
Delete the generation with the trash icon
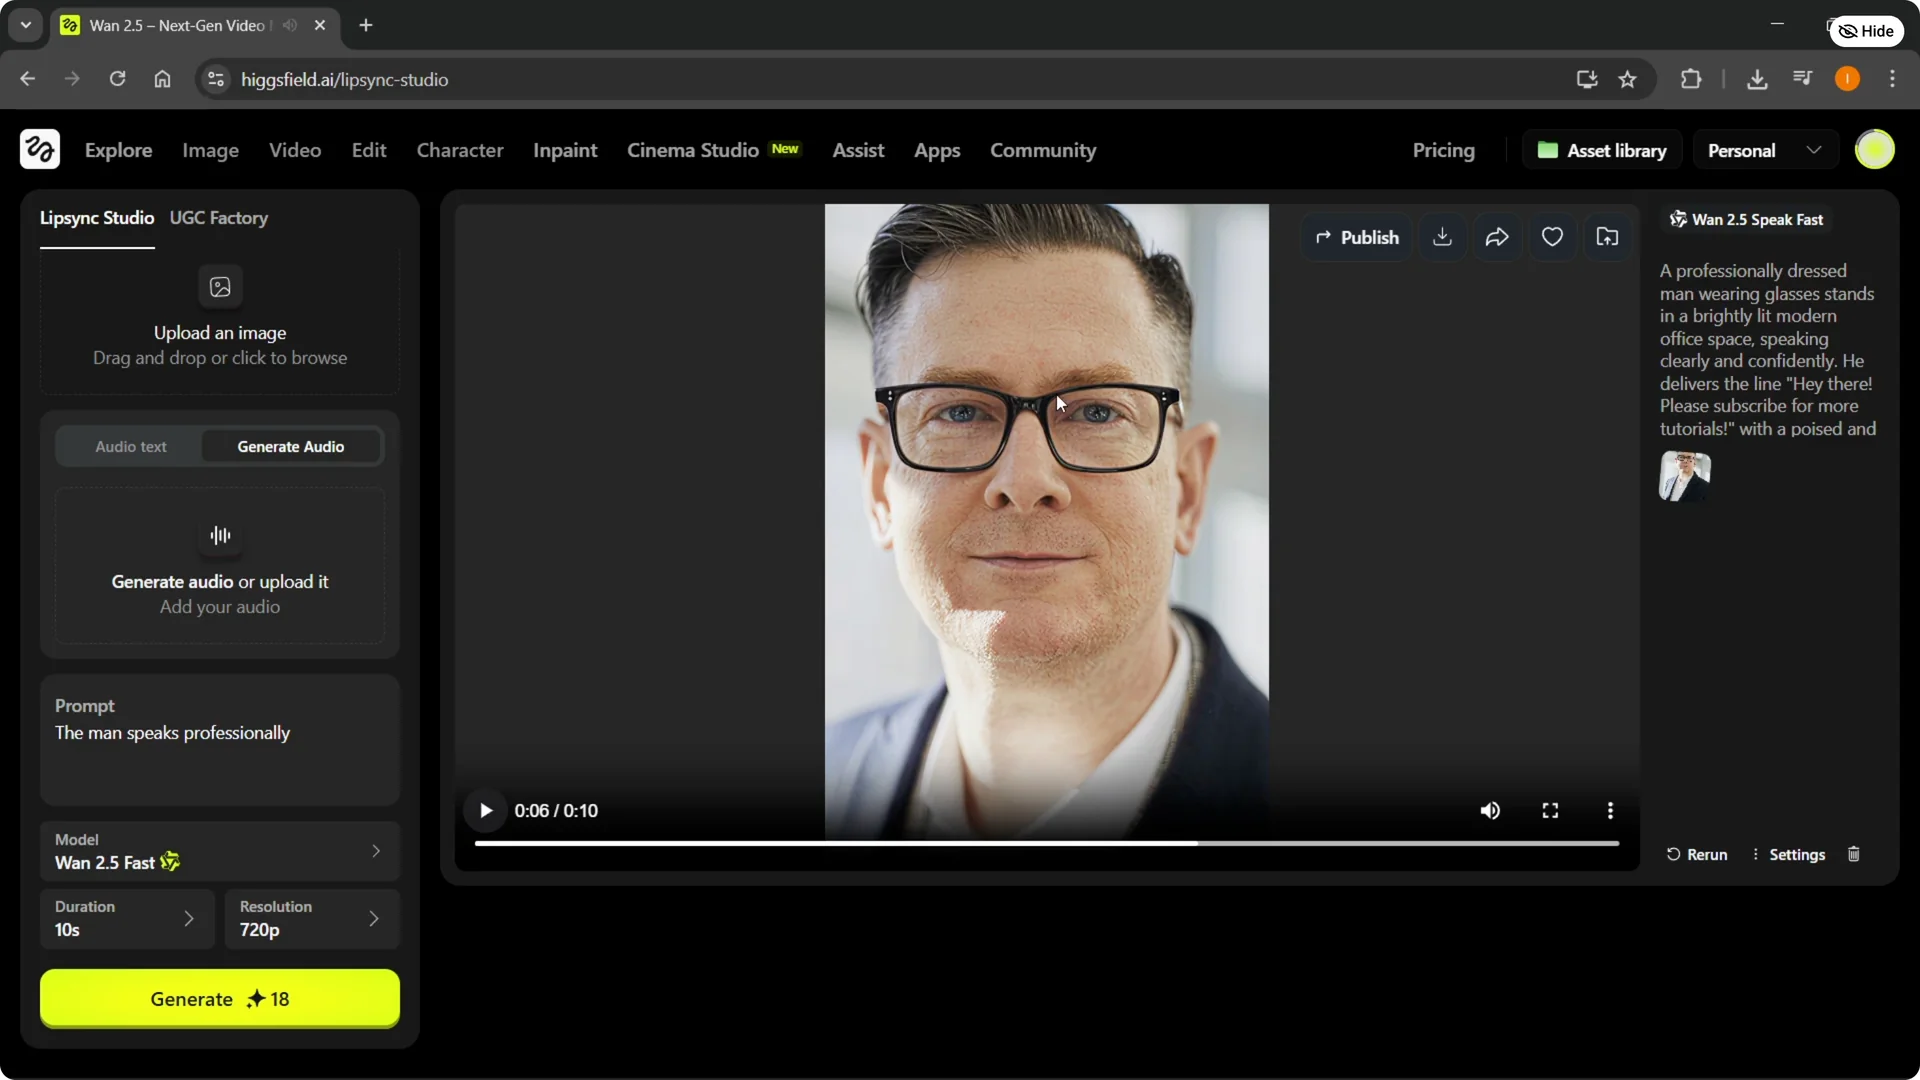coord(1854,854)
